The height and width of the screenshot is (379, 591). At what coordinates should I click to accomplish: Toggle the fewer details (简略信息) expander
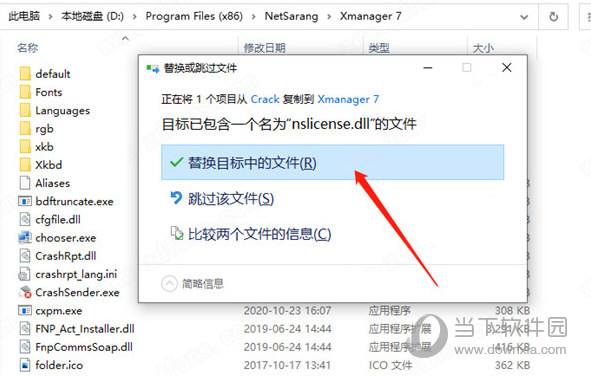pos(193,284)
